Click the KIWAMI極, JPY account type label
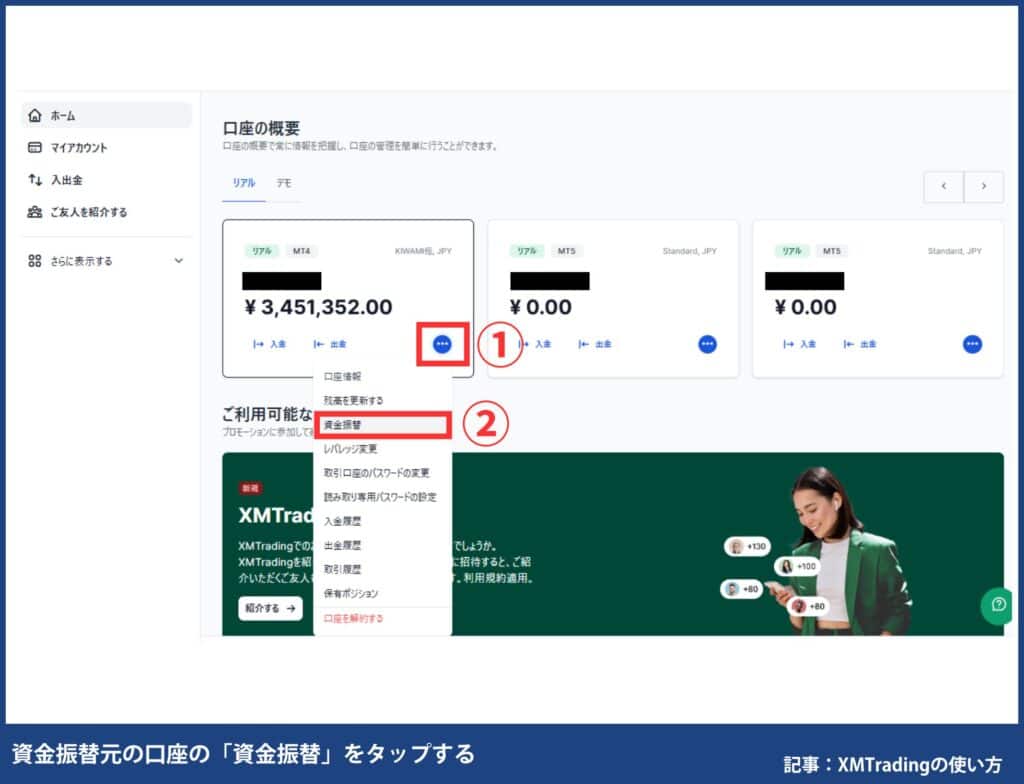The width and height of the screenshot is (1024, 784). 423,251
